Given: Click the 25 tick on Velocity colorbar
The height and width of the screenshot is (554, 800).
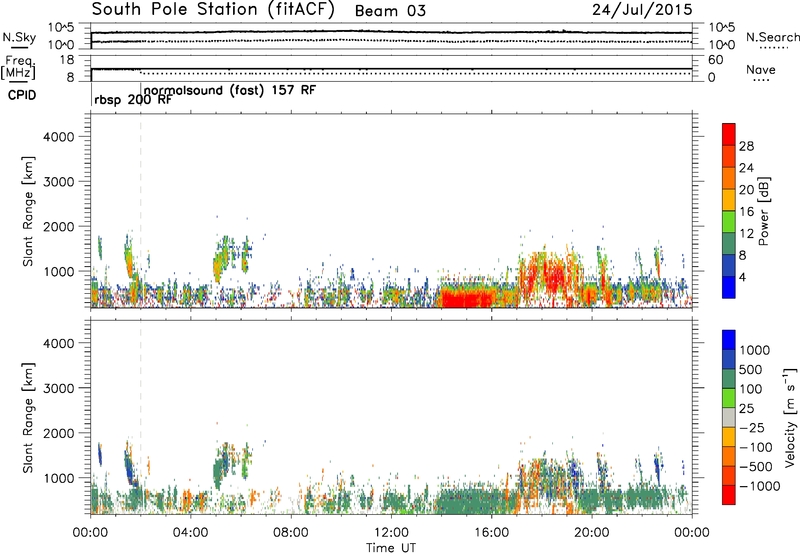Looking at the screenshot, I should click(746, 409).
